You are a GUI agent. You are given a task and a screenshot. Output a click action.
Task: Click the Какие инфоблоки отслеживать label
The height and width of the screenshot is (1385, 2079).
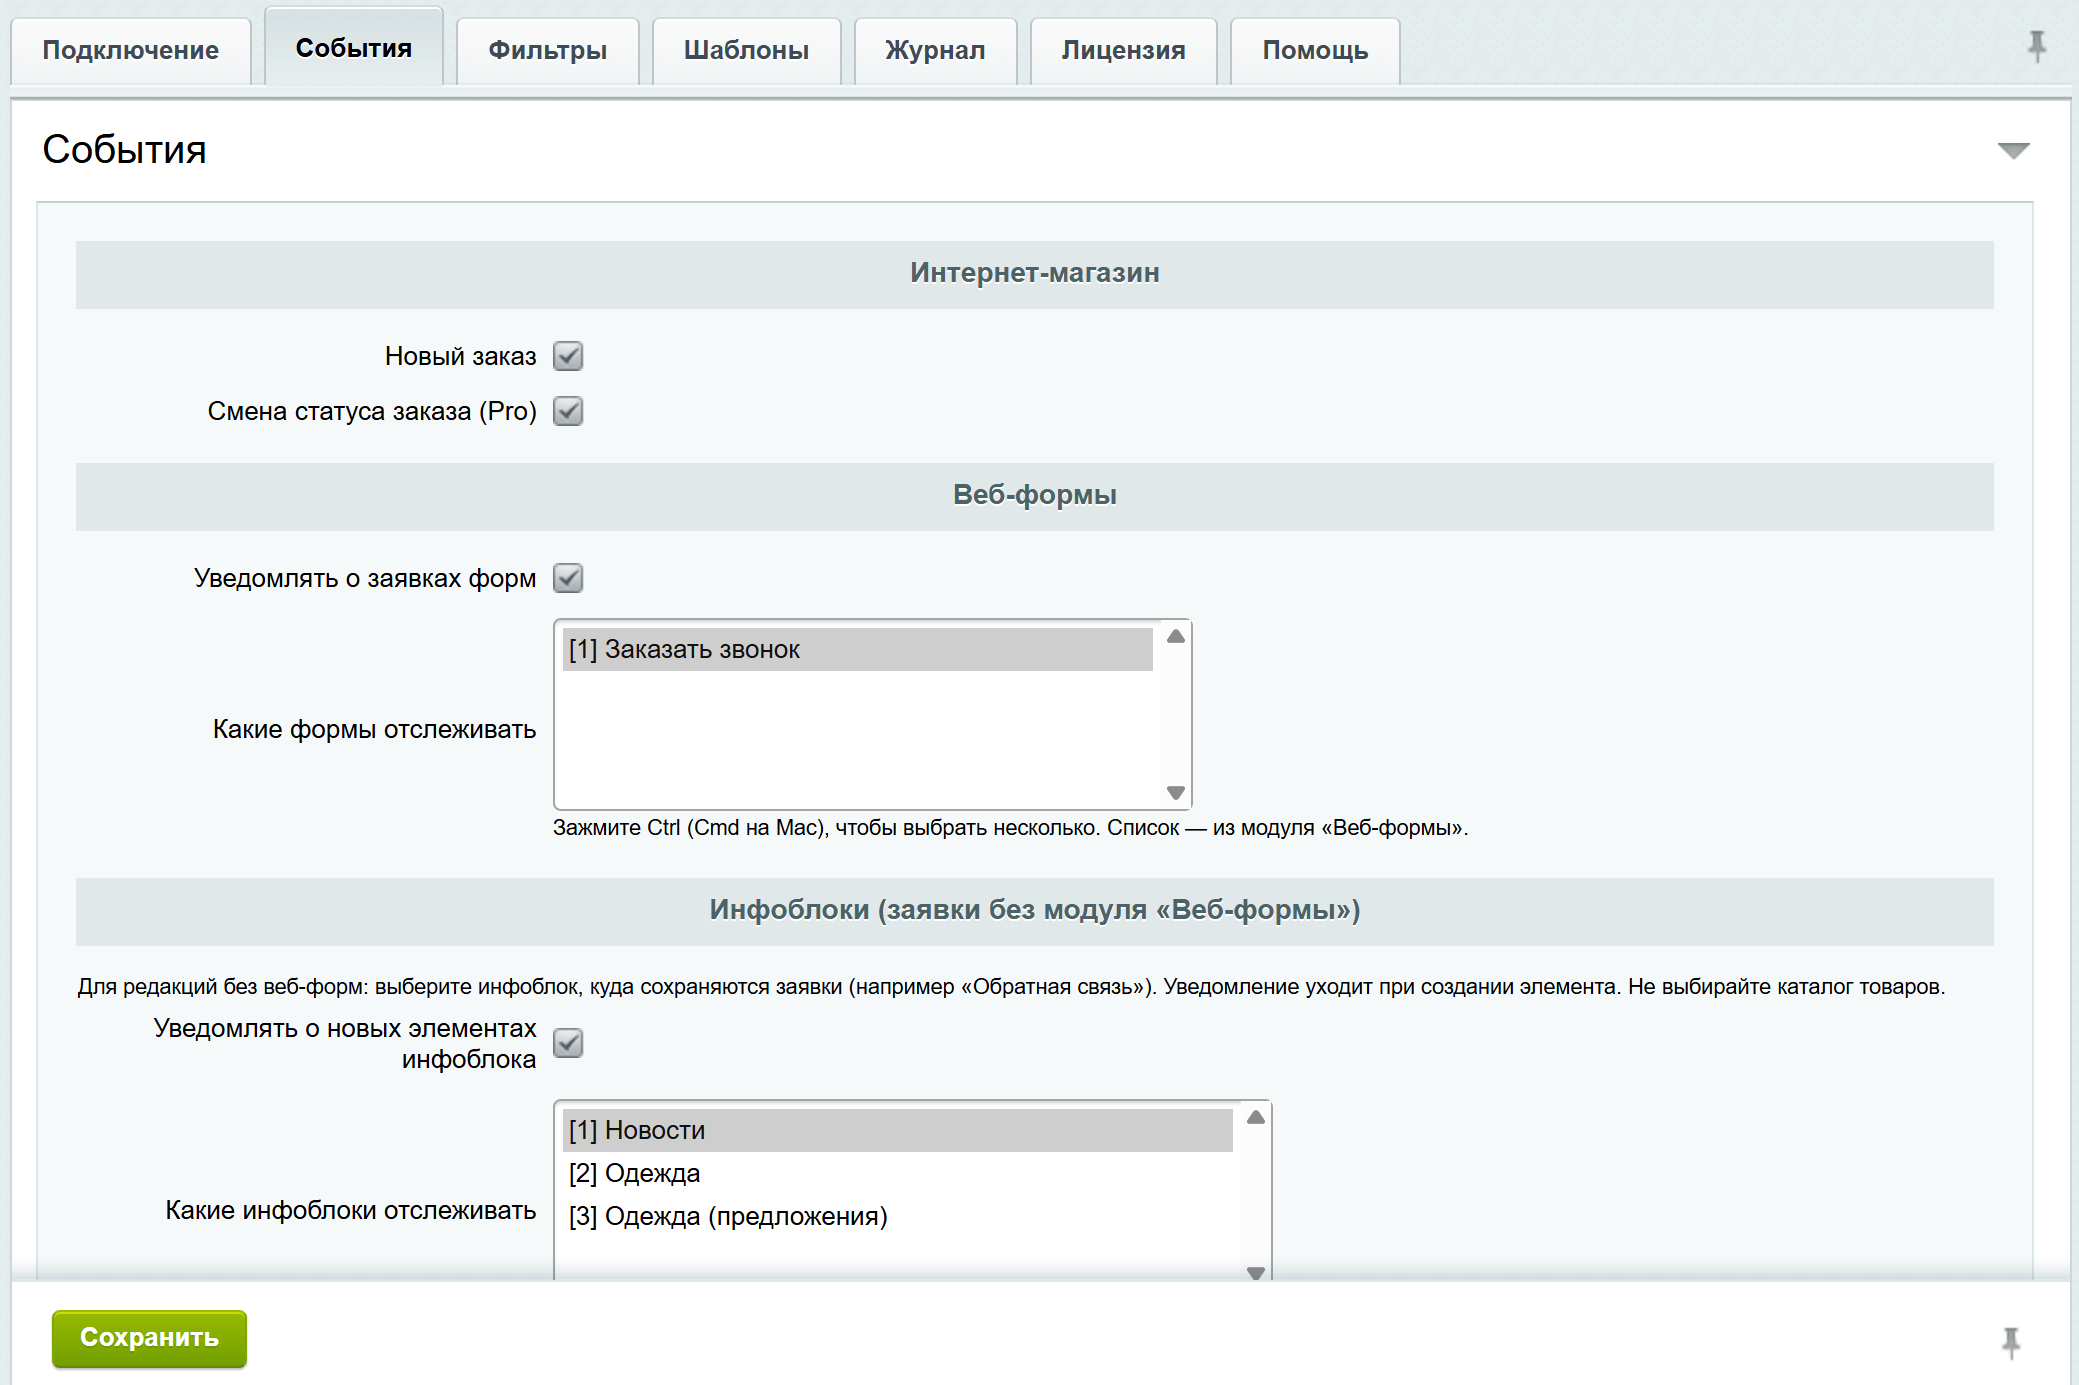[351, 1210]
